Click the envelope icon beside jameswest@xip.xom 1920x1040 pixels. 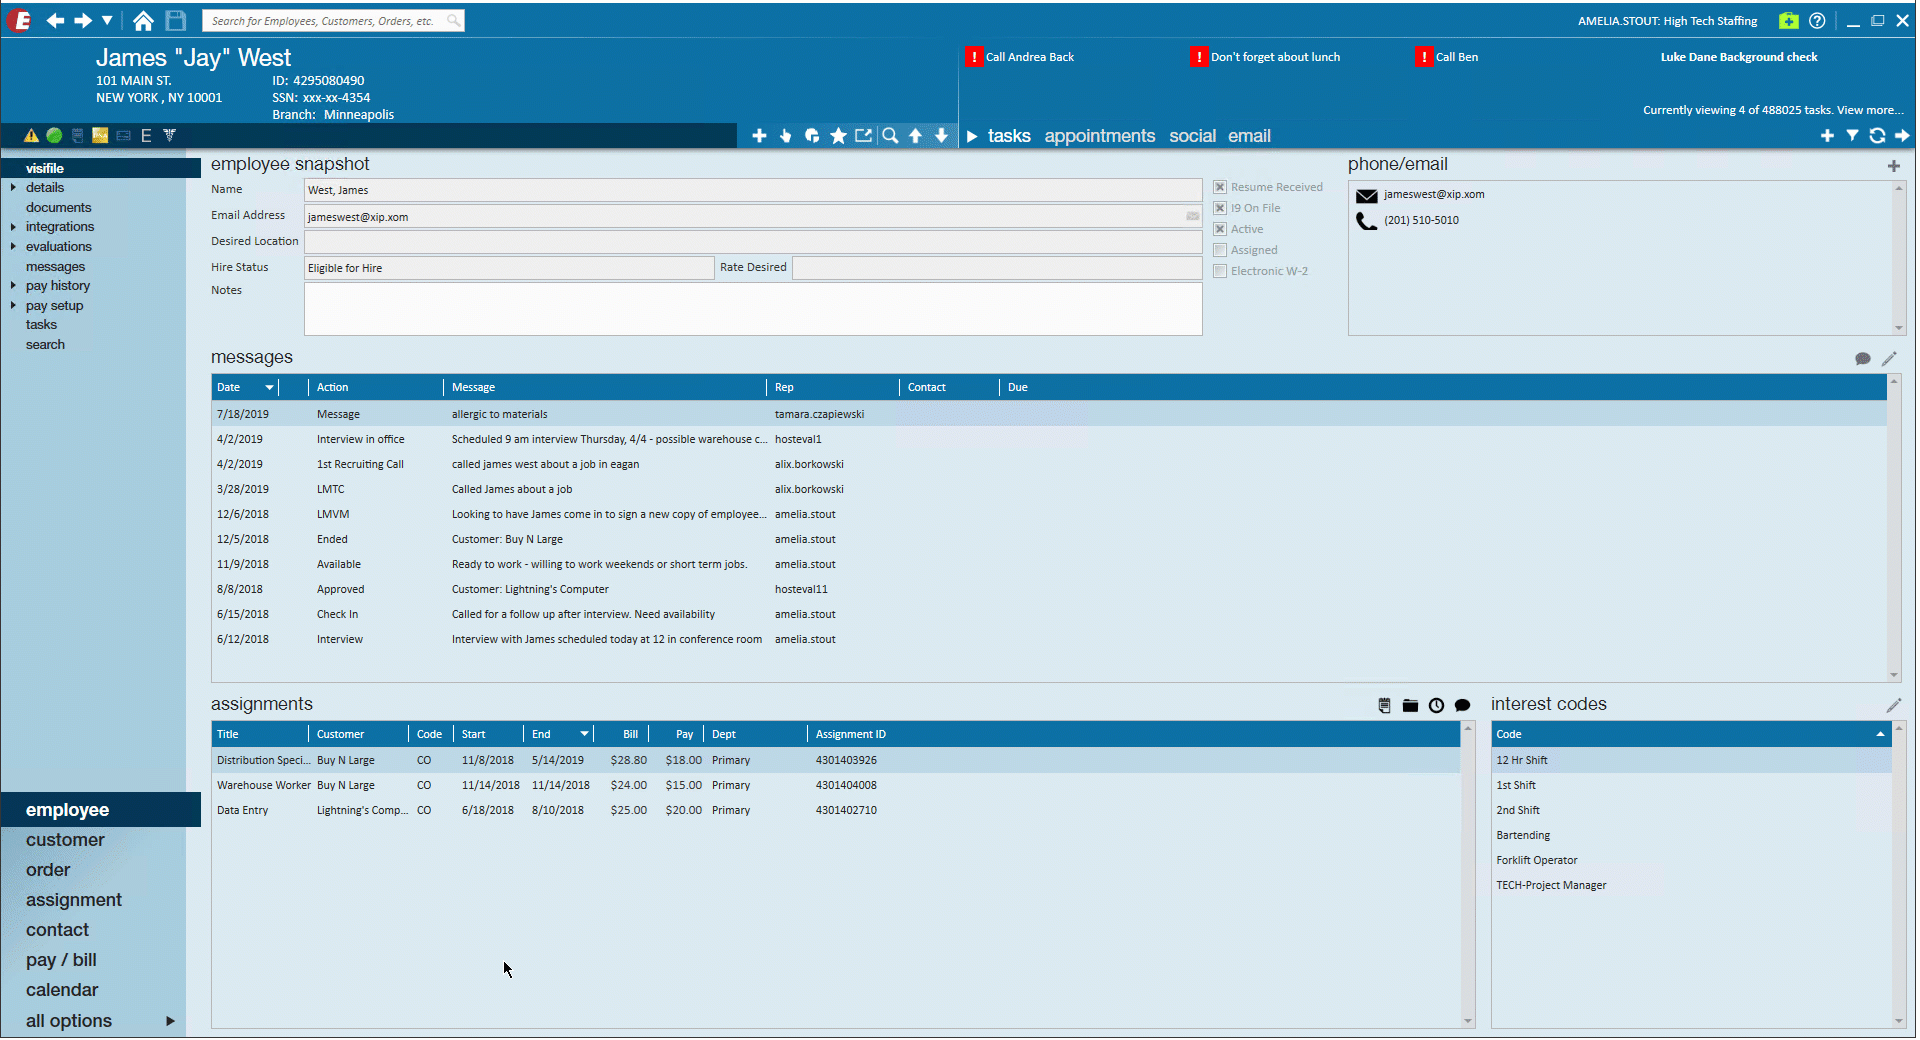(1366, 195)
